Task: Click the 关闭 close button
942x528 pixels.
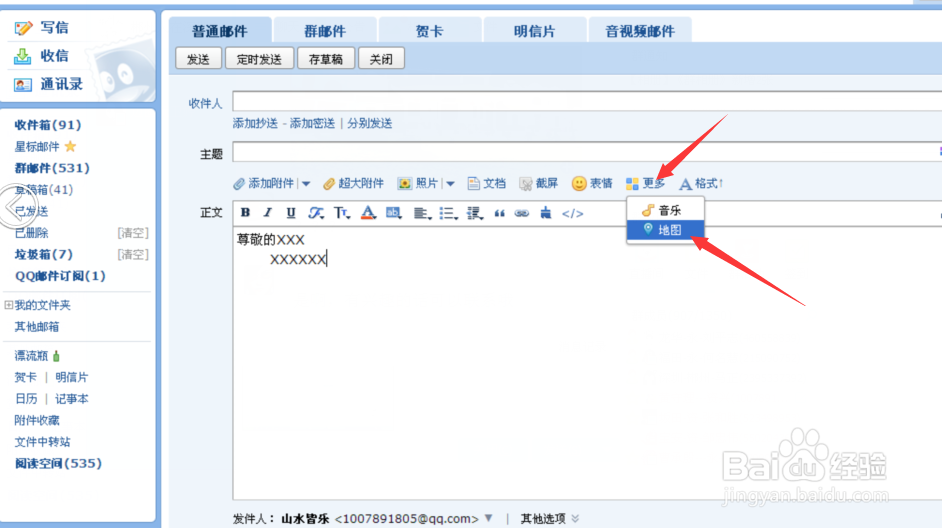Action: tap(381, 59)
